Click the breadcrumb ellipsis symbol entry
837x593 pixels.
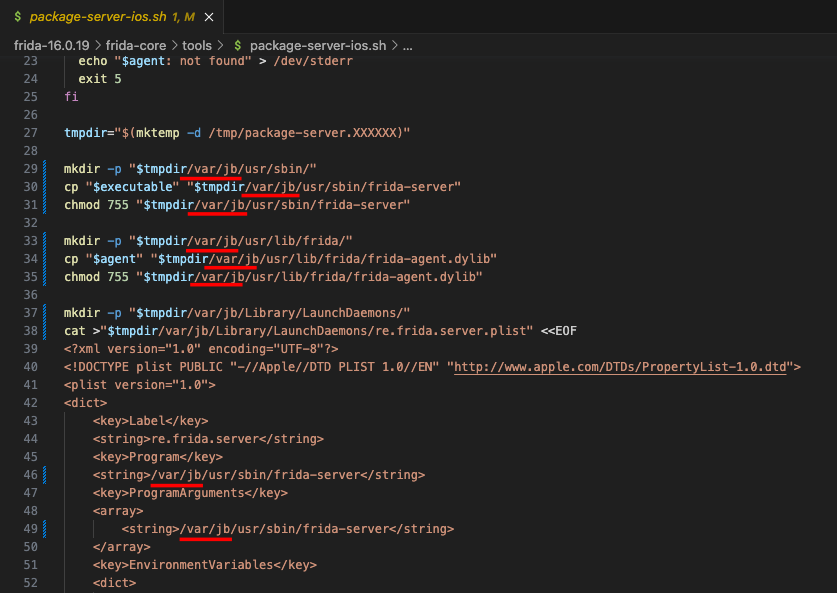pyautogui.click(x=407, y=46)
